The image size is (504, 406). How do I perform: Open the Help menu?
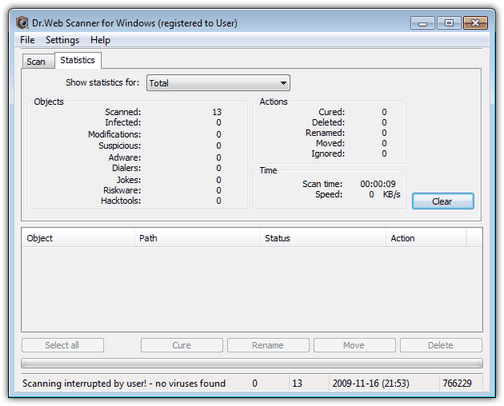[x=100, y=40]
